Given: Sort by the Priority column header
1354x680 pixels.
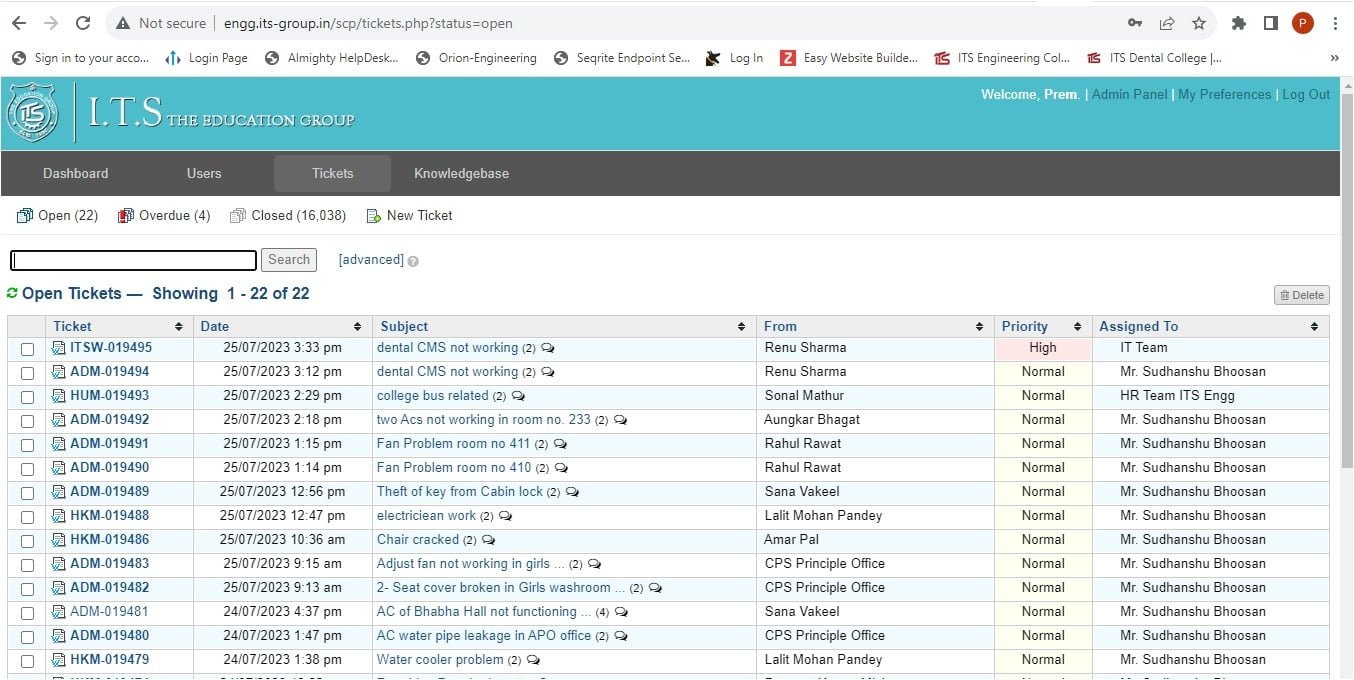Looking at the screenshot, I should 1042,326.
